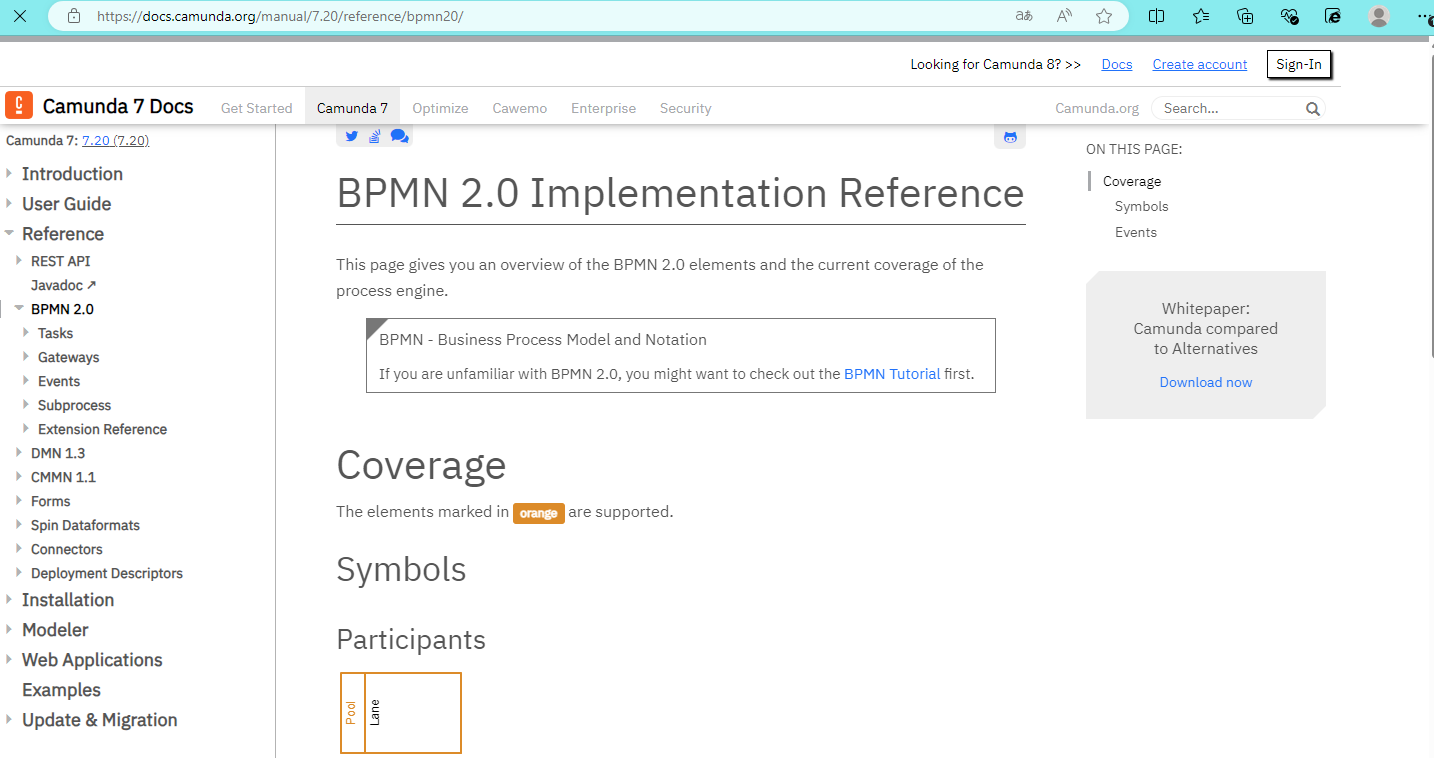Stop loading page with X icon
This screenshot has width=1434, height=758.
click(19, 16)
